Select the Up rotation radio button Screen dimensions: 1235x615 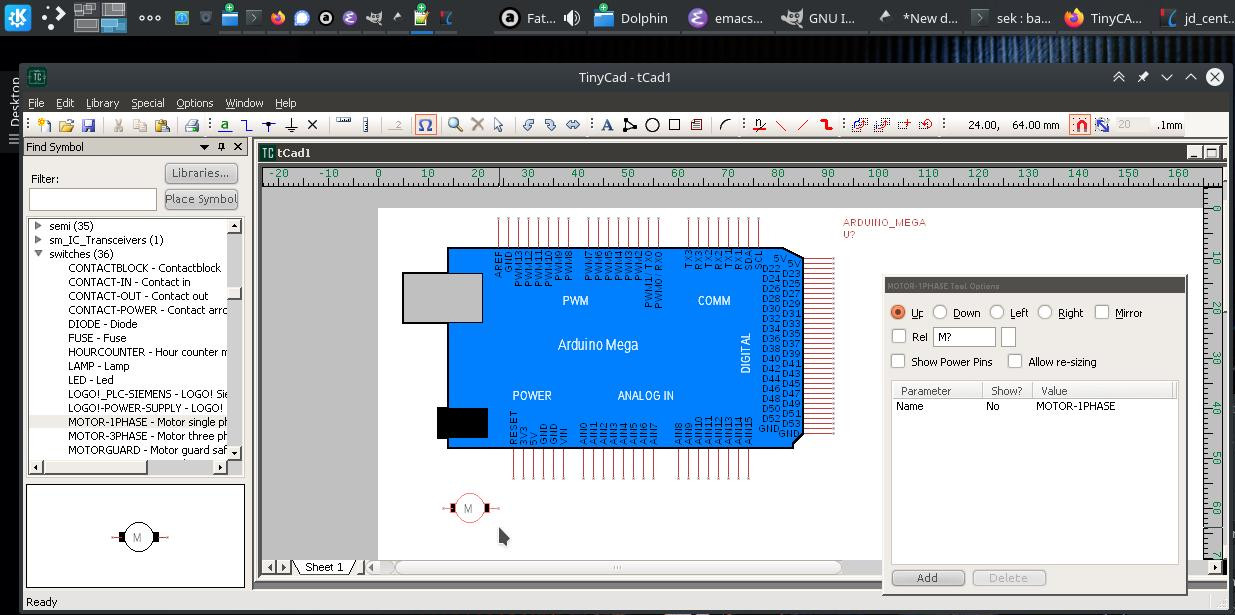(898, 312)
